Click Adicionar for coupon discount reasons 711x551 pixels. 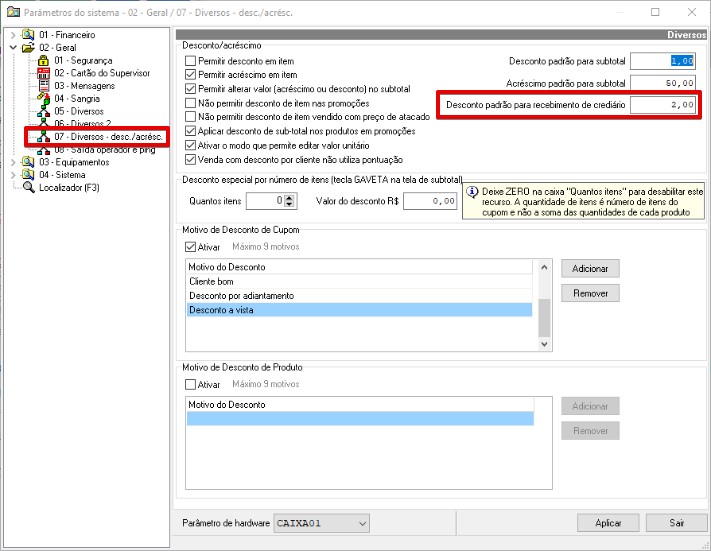(590, 268)
